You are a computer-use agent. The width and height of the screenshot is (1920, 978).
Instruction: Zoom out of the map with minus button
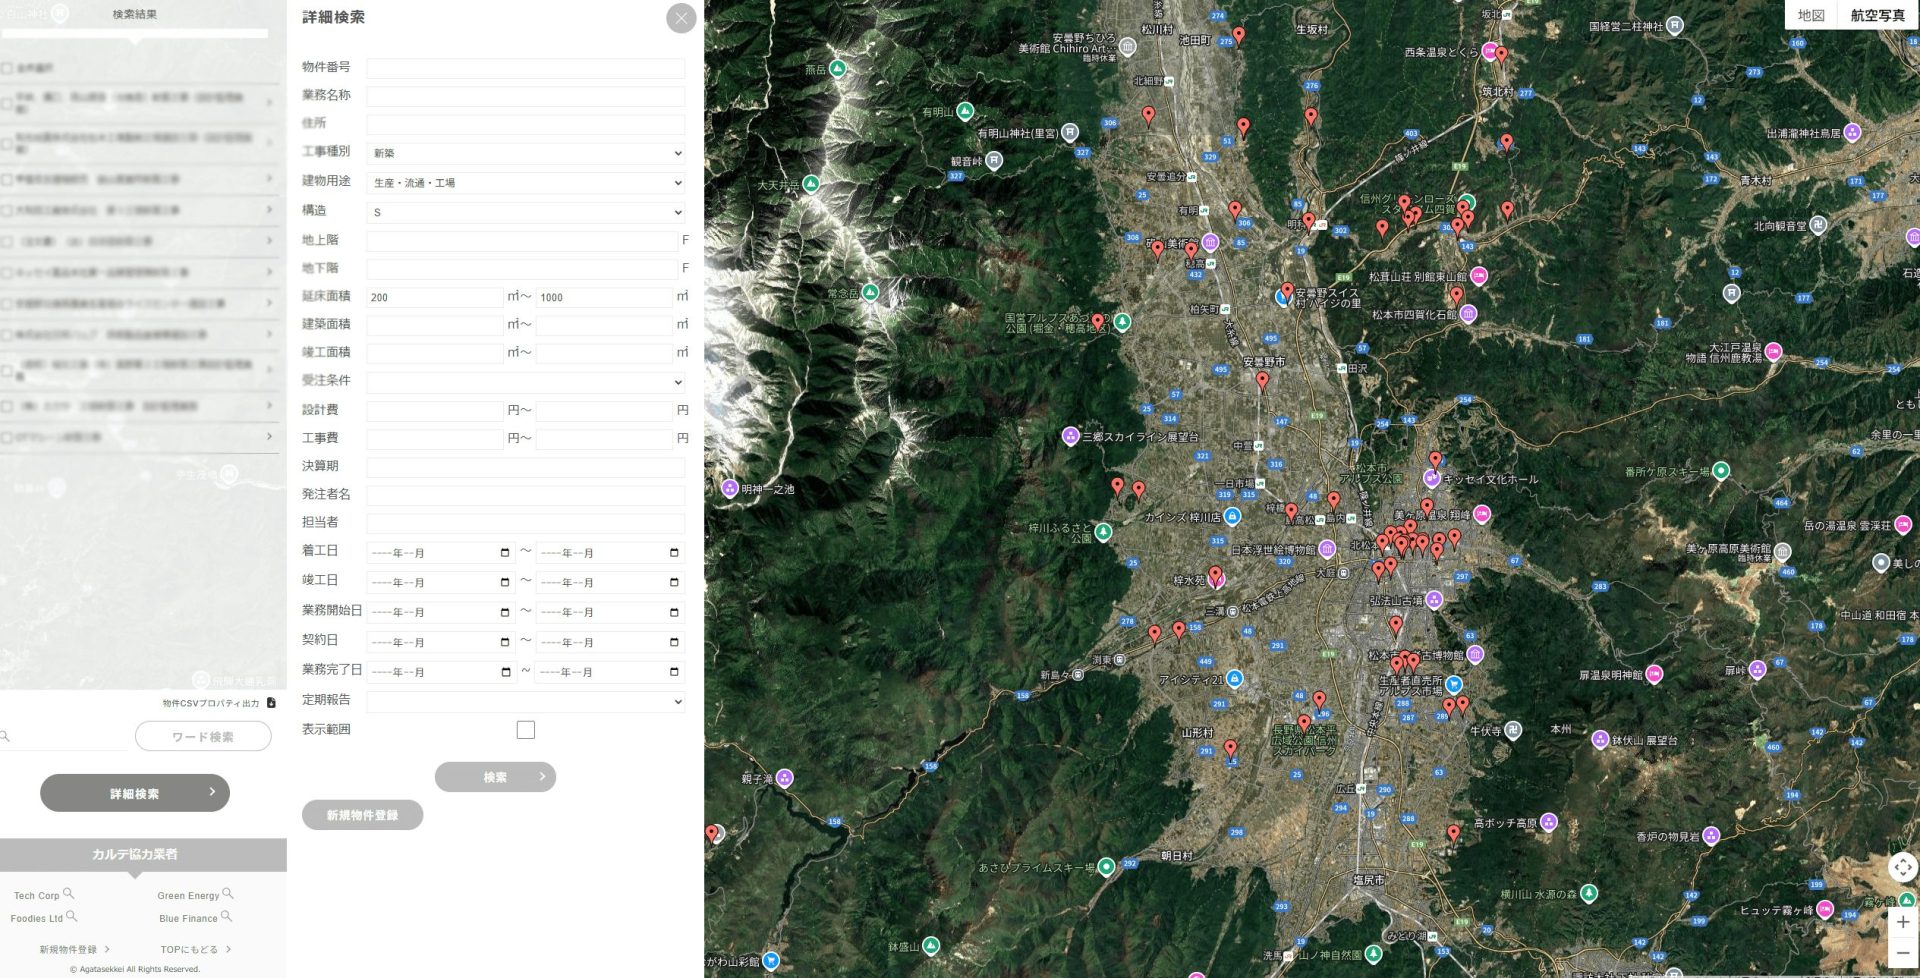(x=1902, y=953)
